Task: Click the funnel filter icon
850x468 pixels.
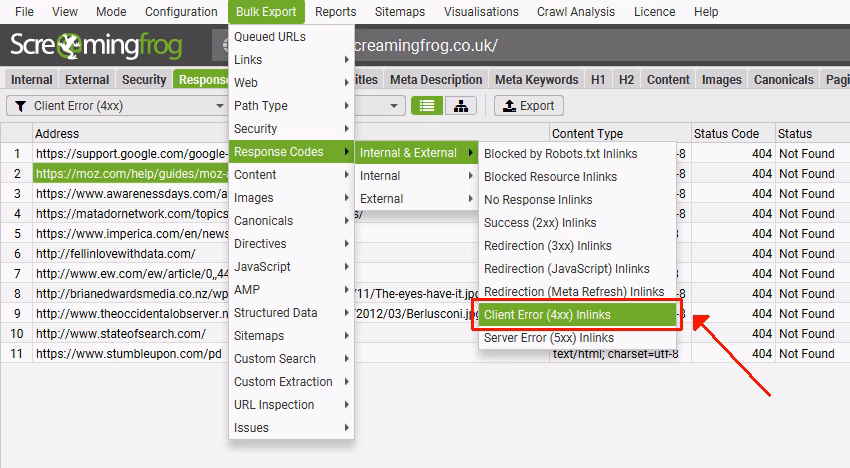Action: click(x=20, y=106)
